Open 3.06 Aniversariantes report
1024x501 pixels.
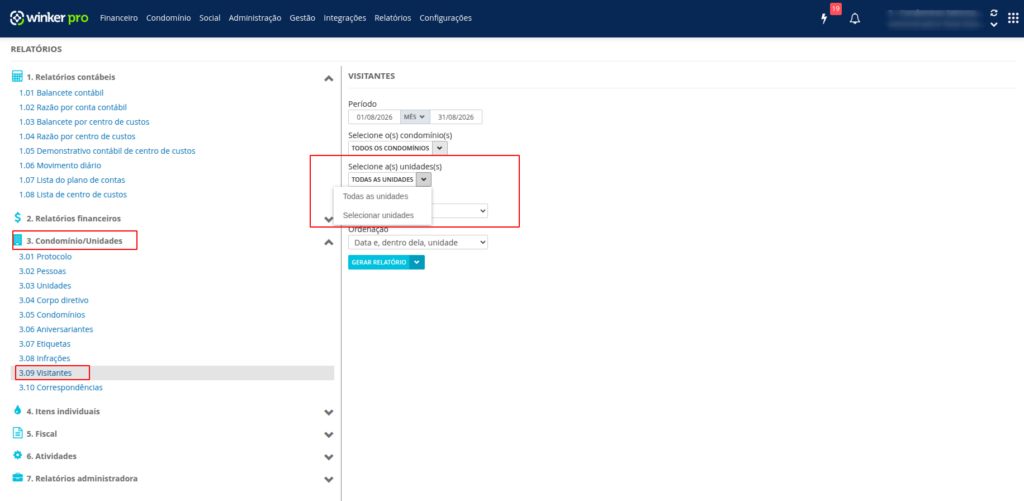[x=56, y=329]
